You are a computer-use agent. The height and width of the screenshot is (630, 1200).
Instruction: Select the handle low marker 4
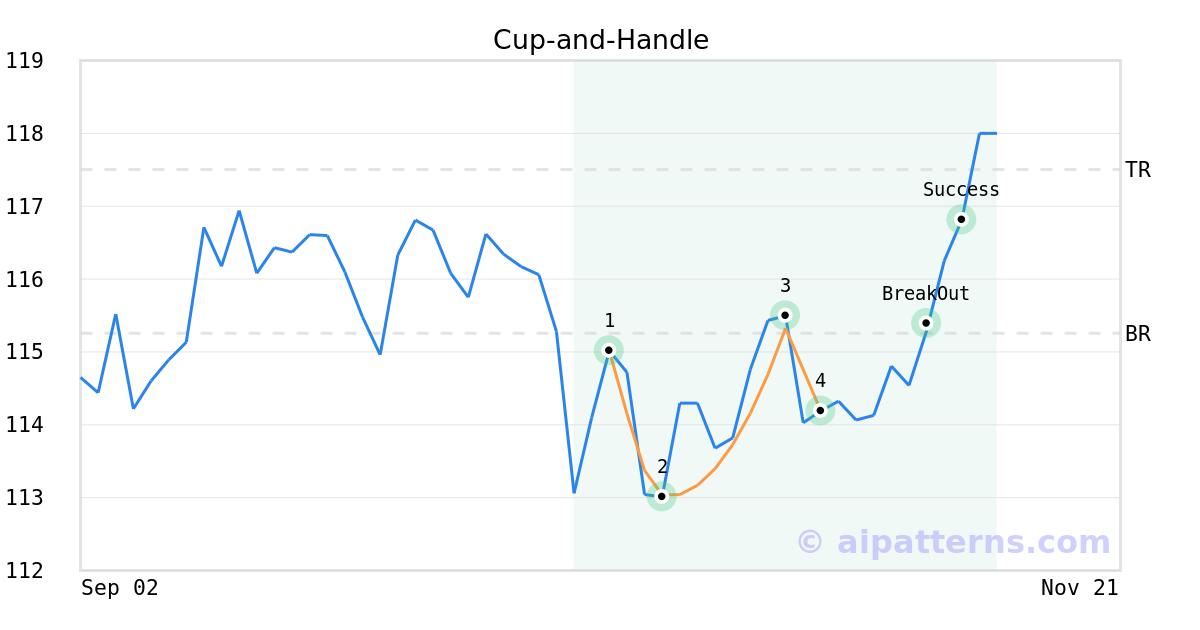point(820,410)
